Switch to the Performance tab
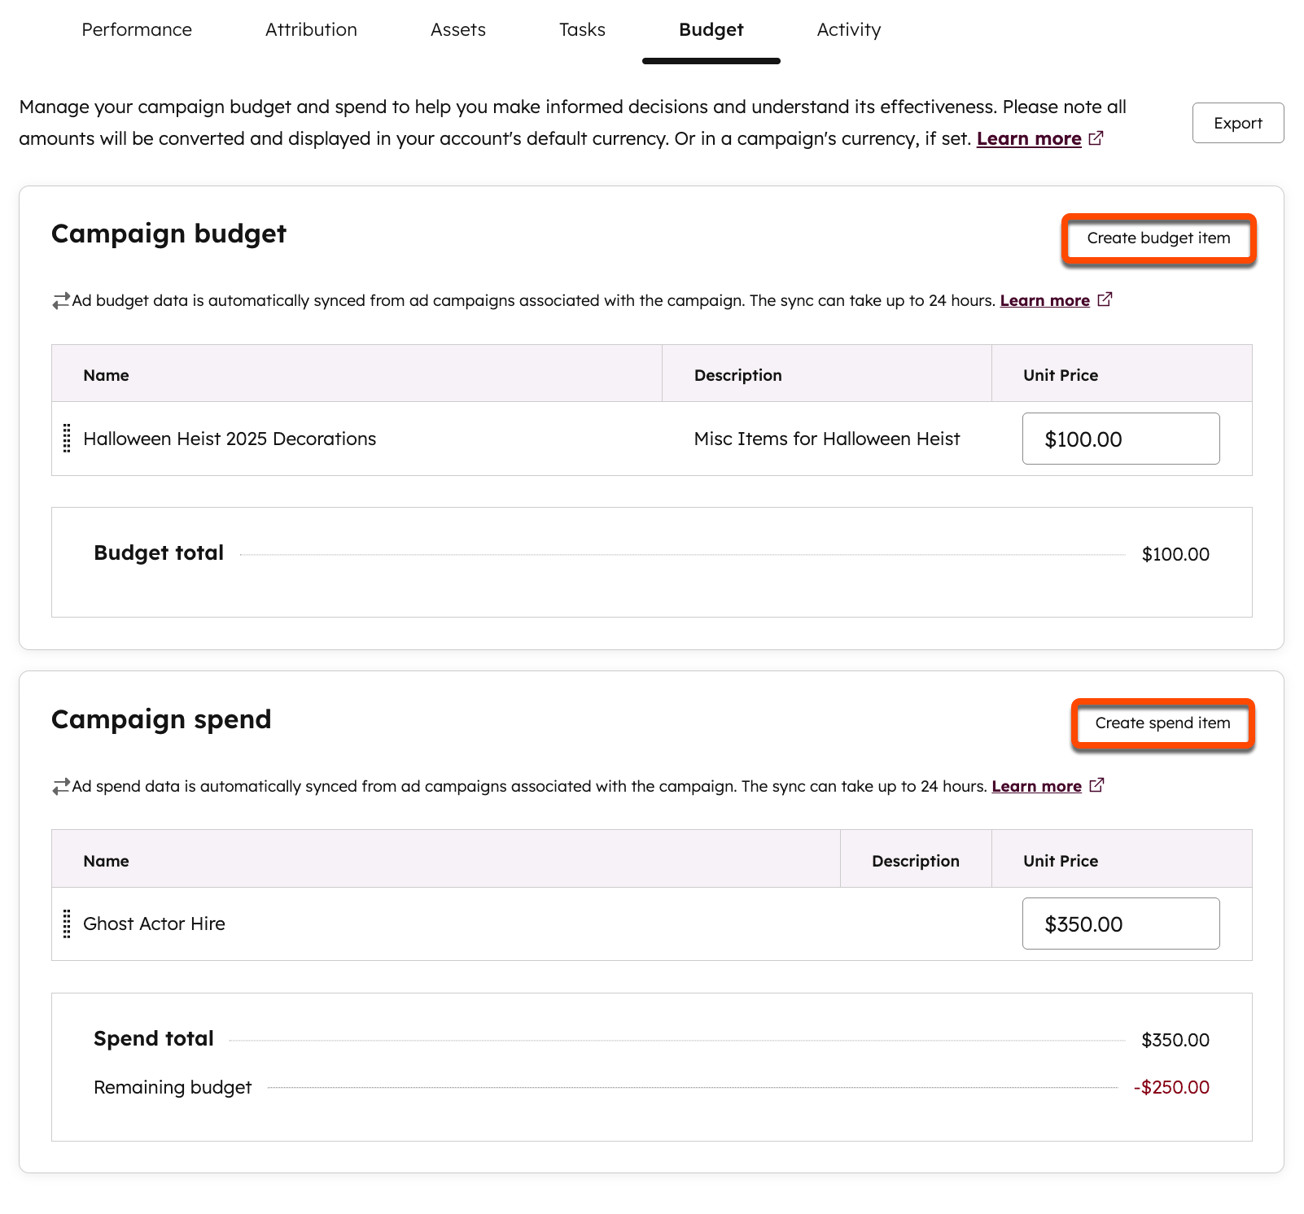The width and height of the screenshot is (1304, 1214). point(136,29)
